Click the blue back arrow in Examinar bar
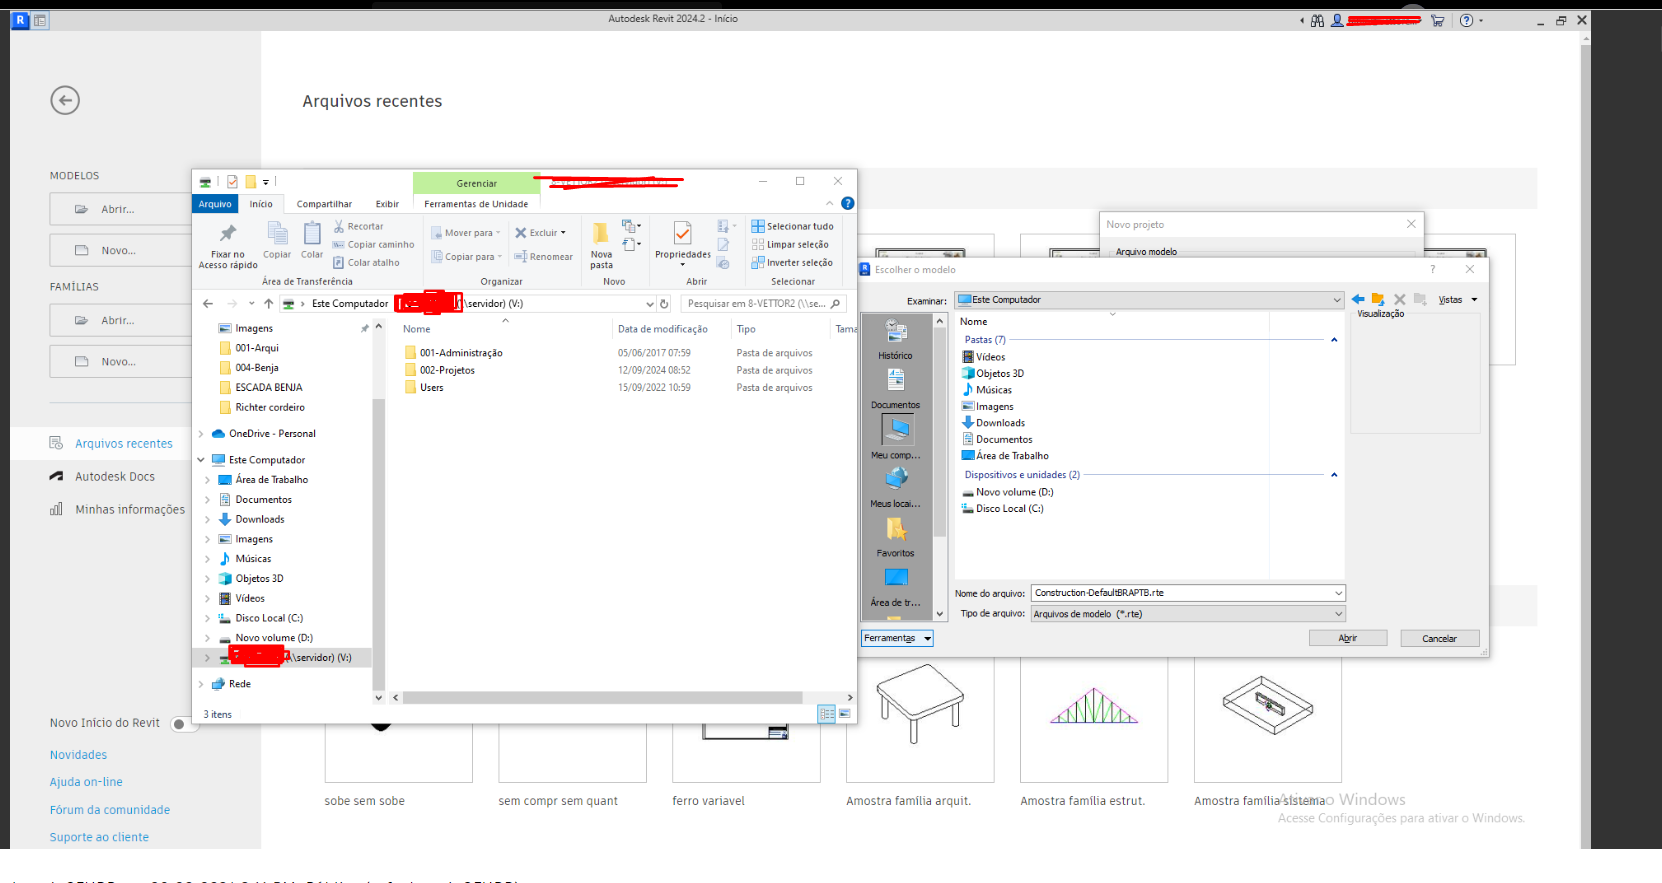This screenshot has height=883, width=1662. 1357,299
